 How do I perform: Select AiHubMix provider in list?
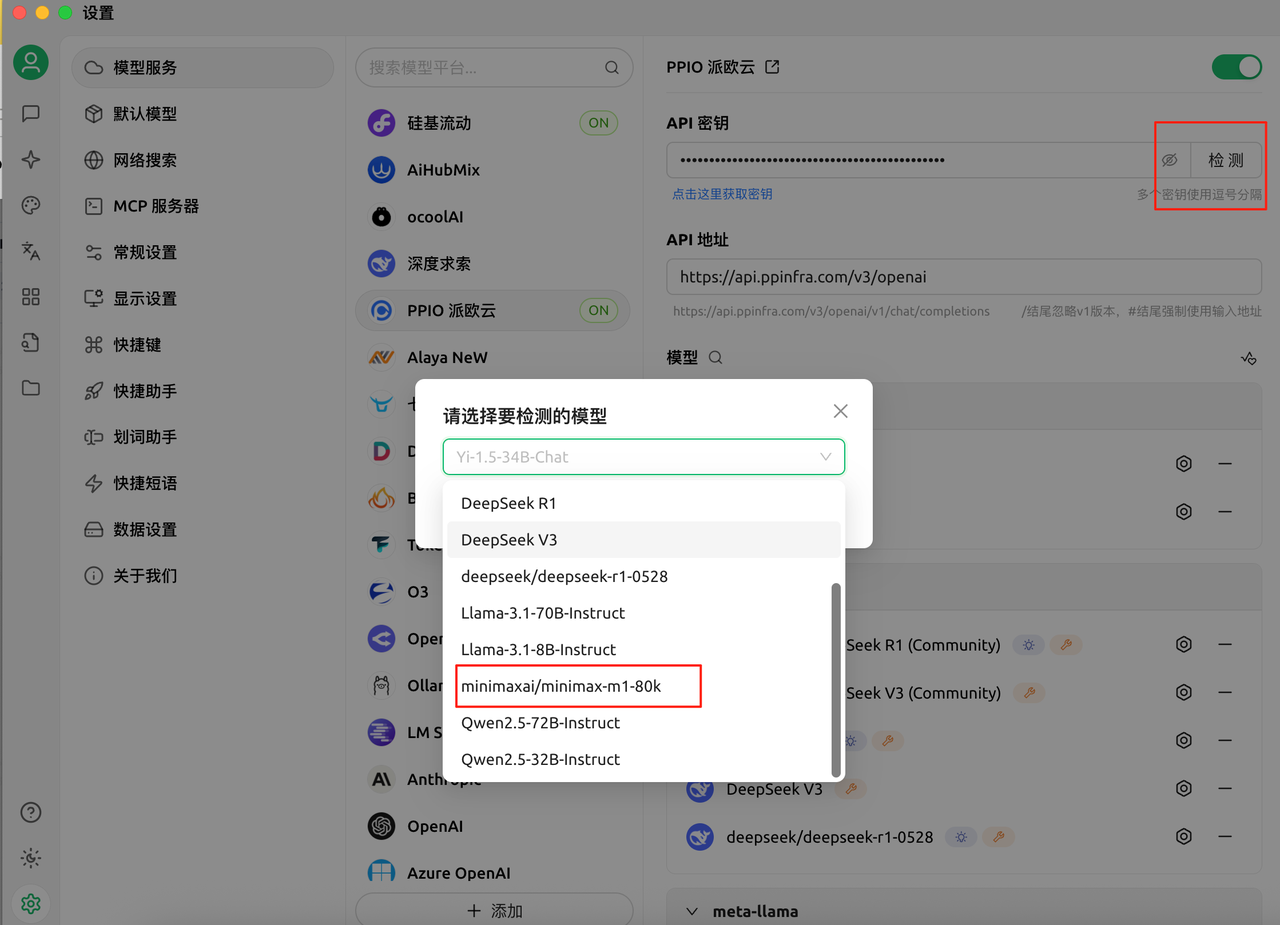tap(494, 170)
